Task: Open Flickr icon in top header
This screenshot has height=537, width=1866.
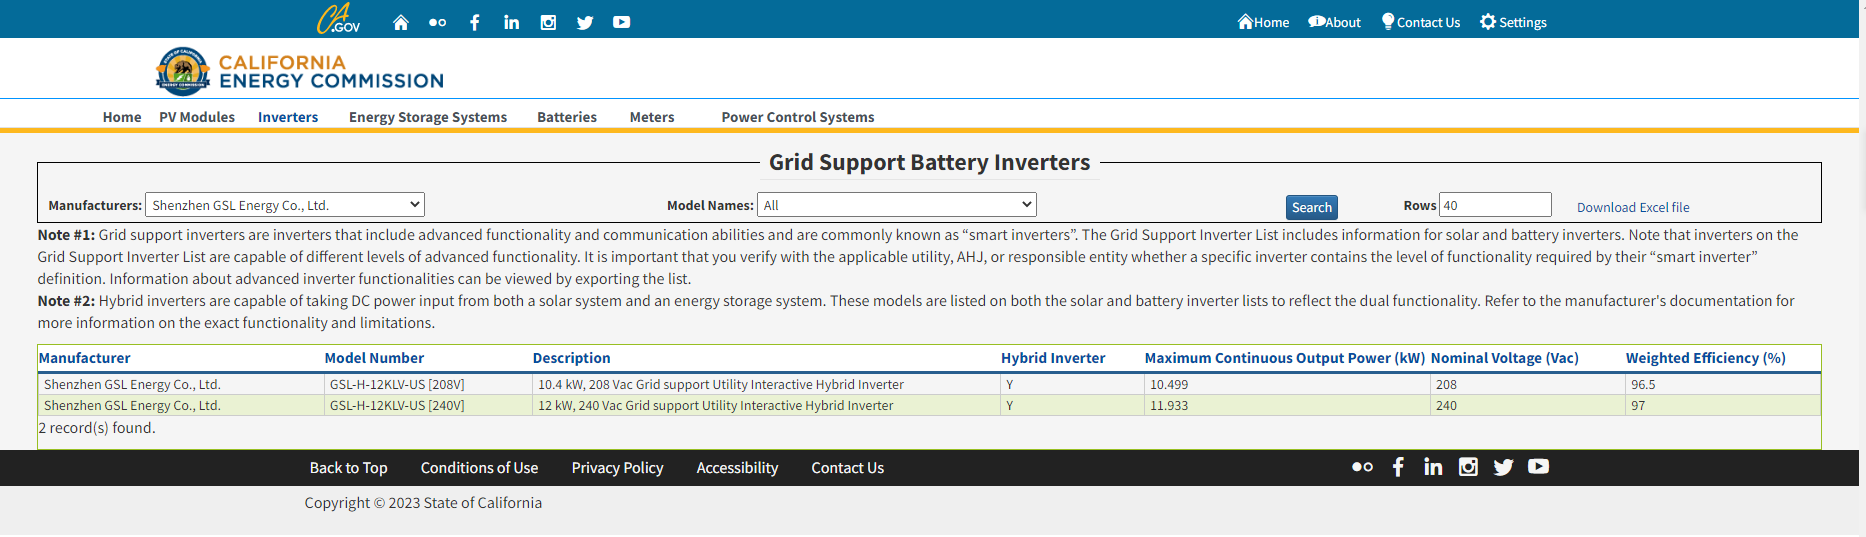Action: coord(437,22)
